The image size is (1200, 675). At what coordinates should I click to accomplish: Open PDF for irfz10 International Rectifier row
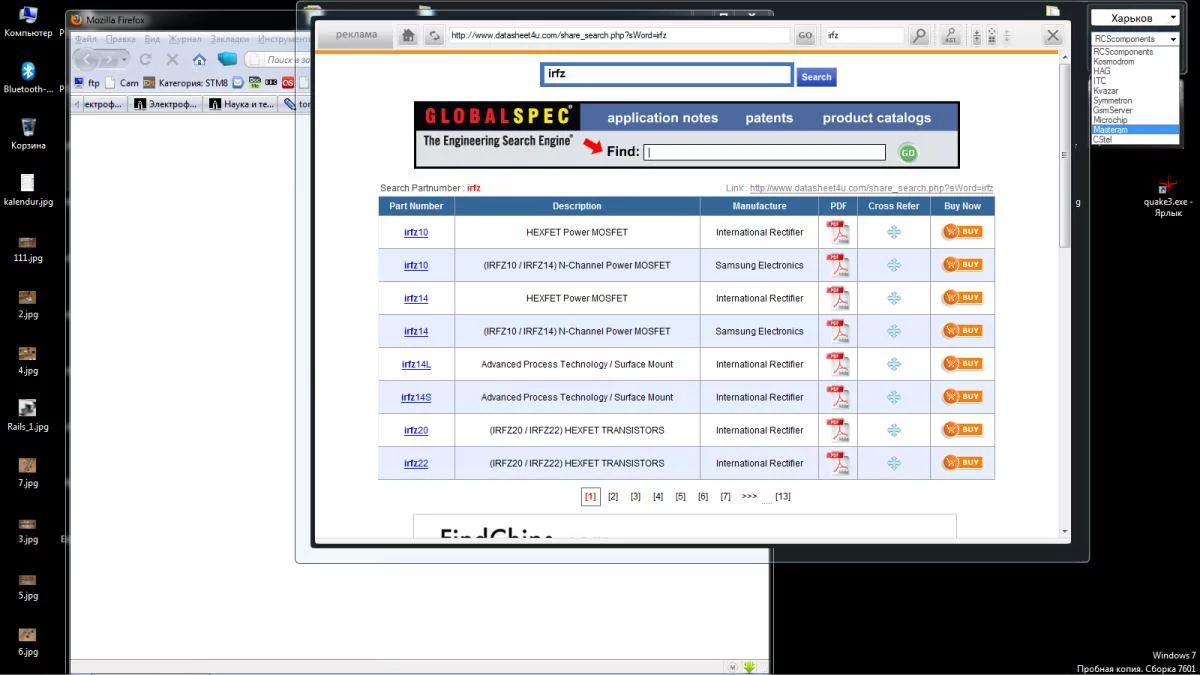pyautogui.click(x=837, y=232)
